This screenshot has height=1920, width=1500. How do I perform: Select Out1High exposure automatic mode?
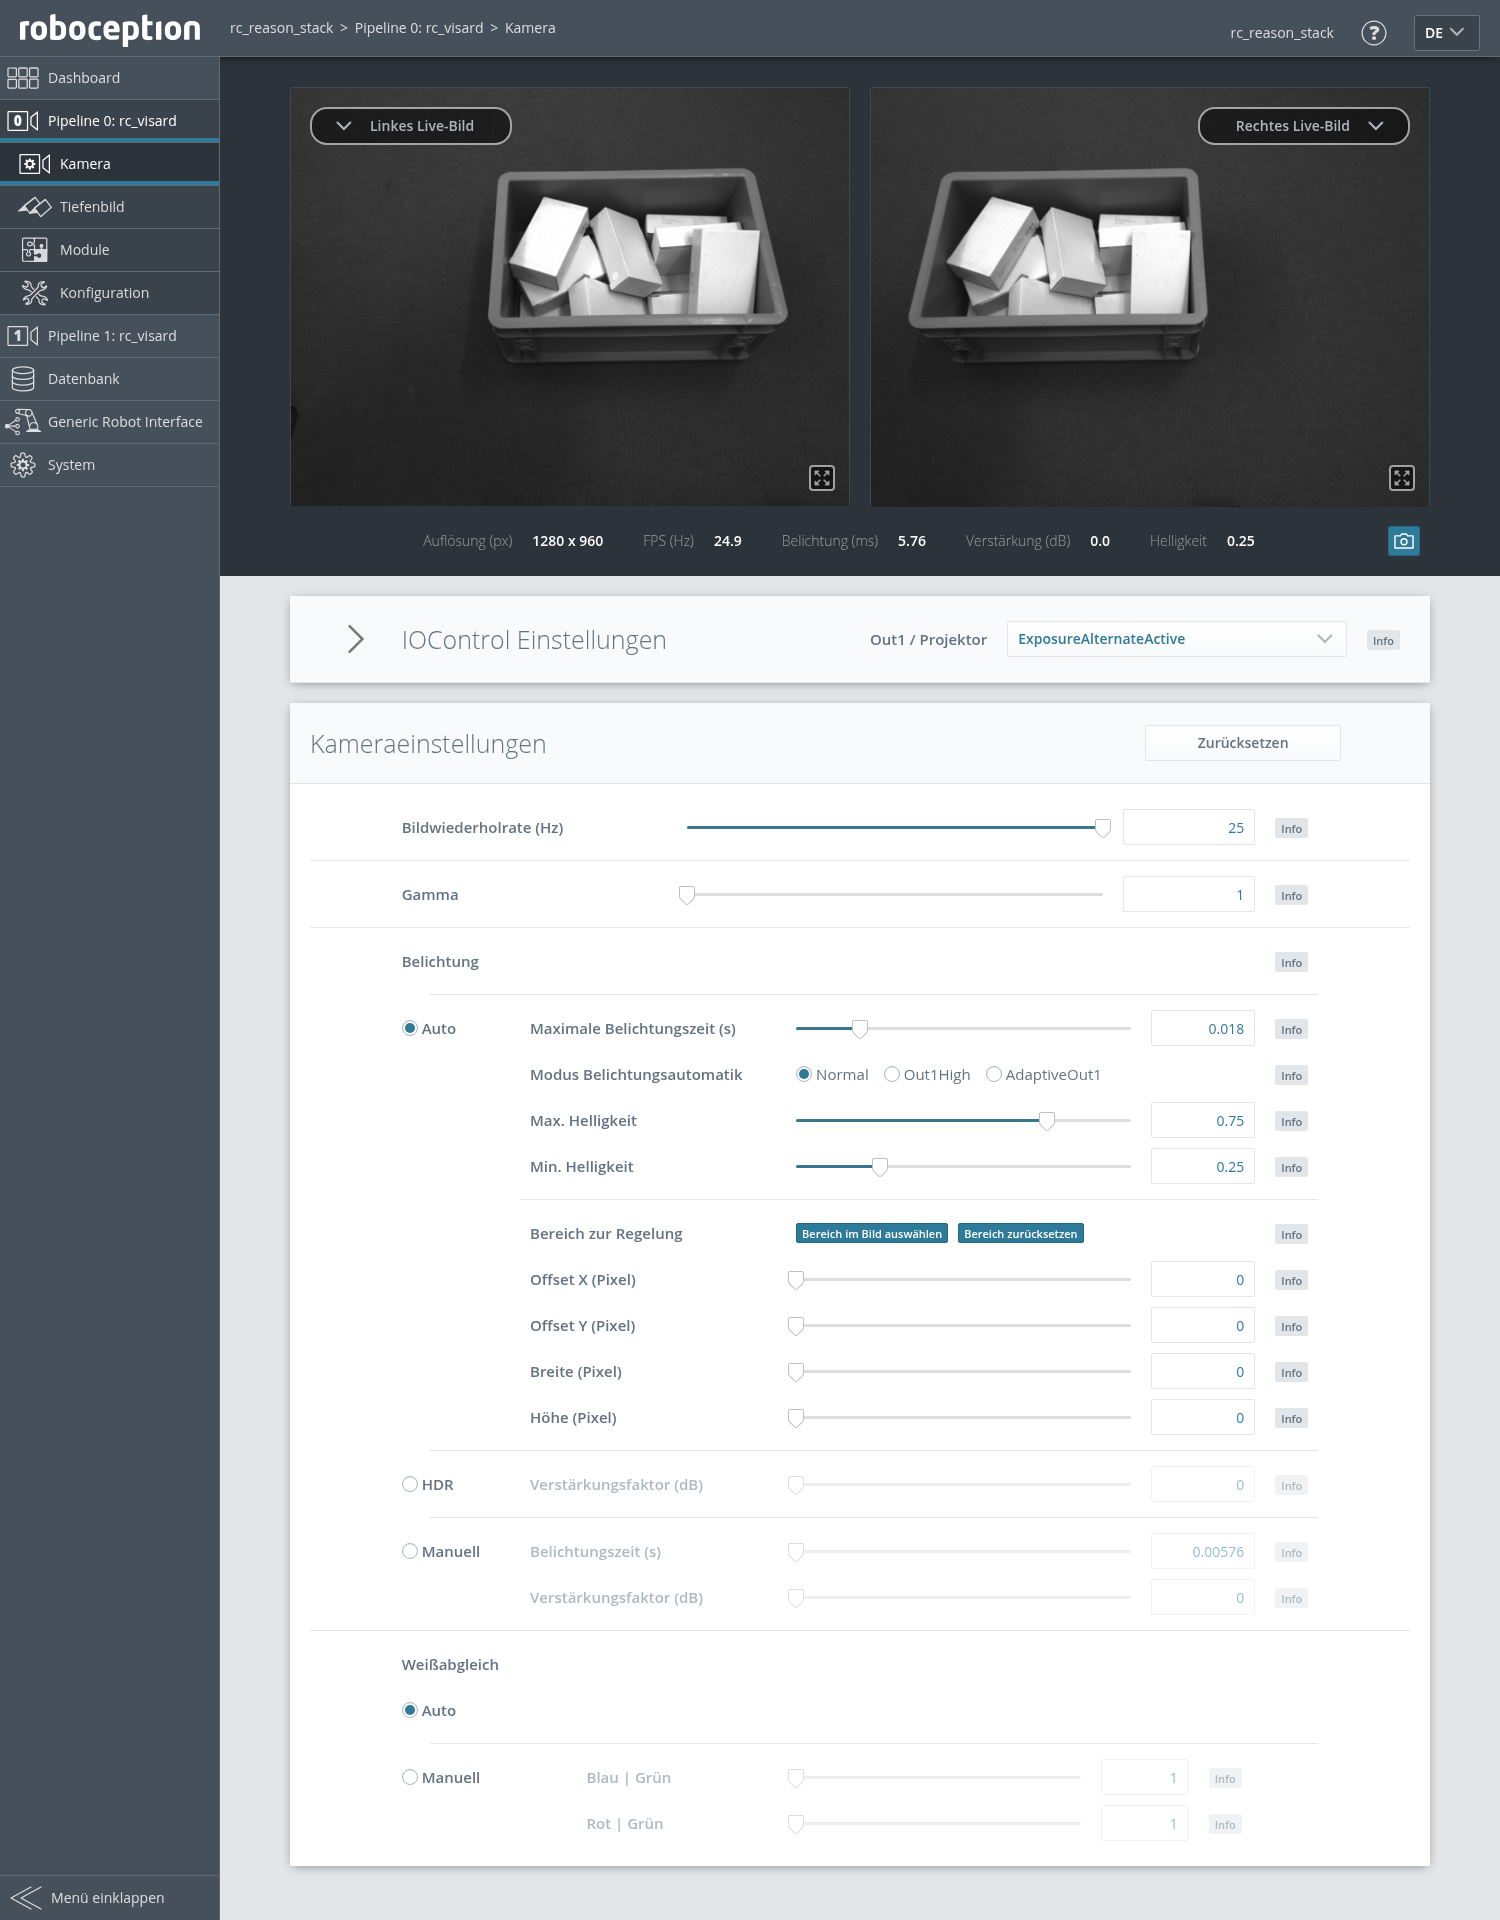coord(892,1074)
